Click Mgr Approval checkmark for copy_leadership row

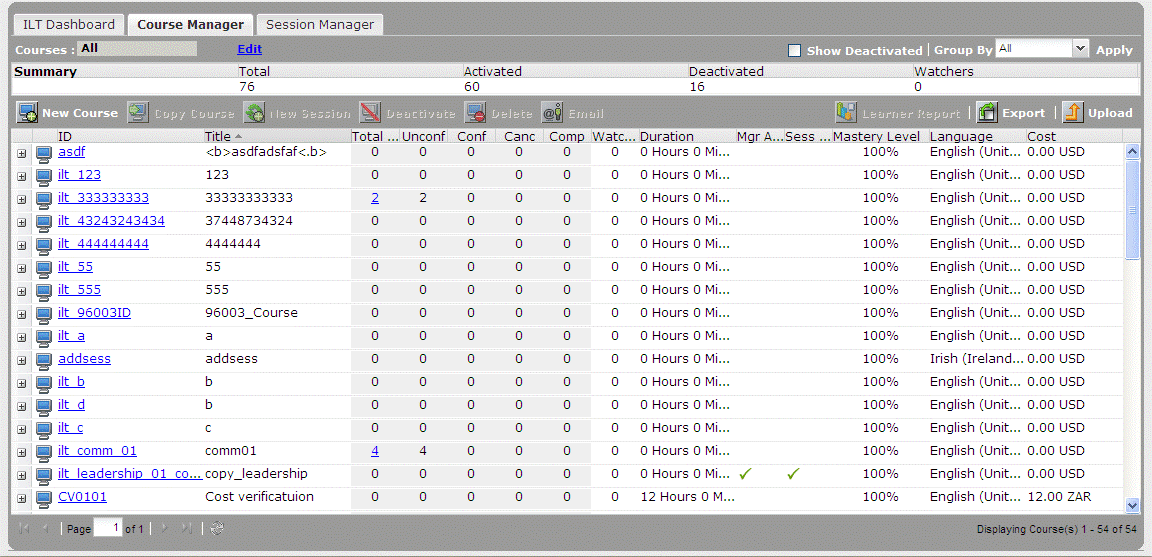click(x=746, y=474)
